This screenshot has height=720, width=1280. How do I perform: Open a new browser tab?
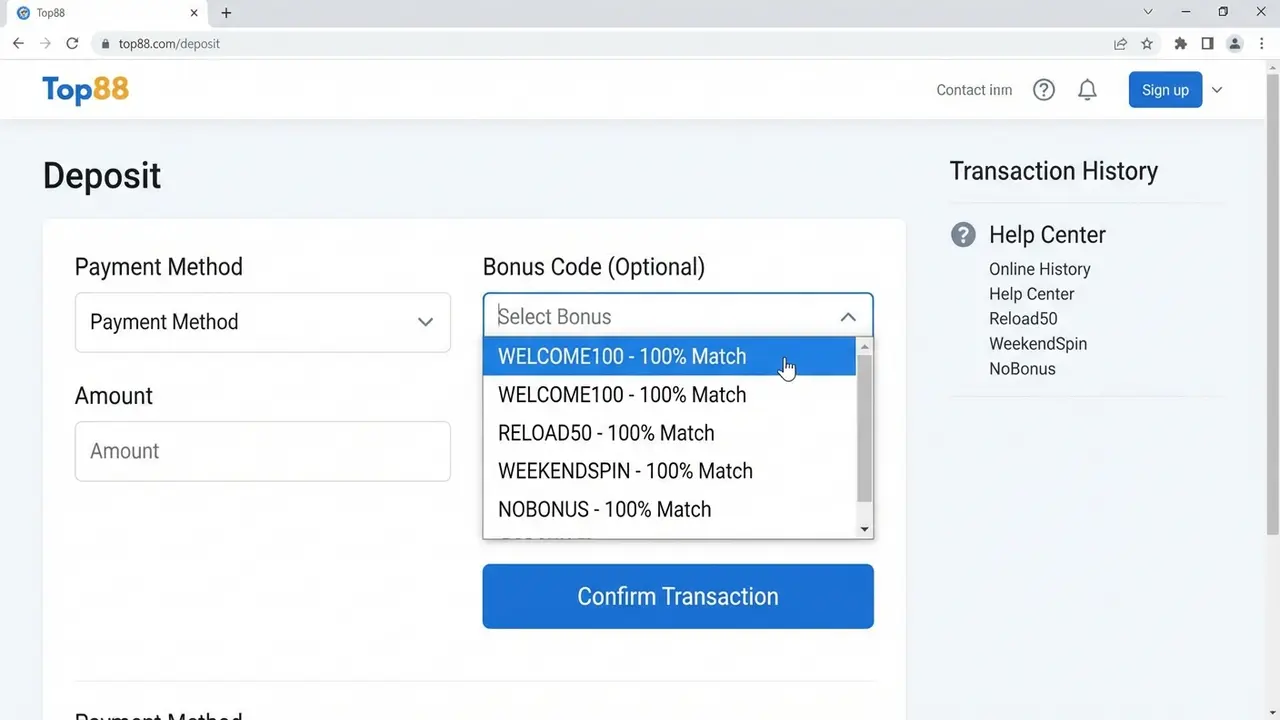tap(226, 13)
